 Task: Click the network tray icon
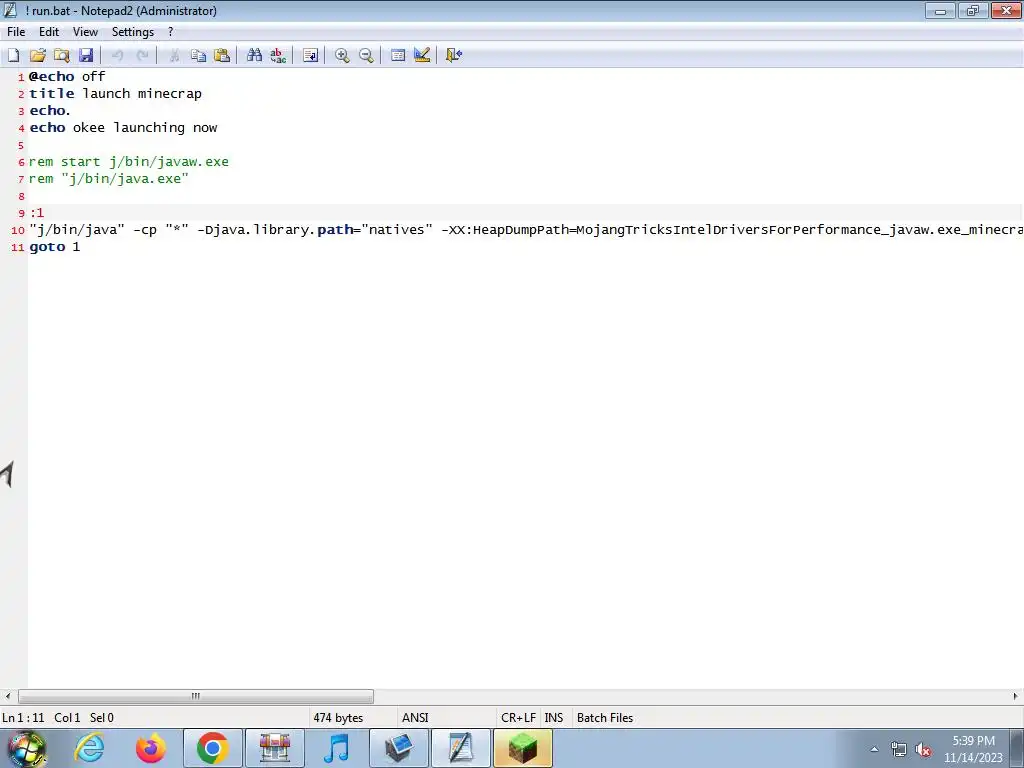(899, 750)
